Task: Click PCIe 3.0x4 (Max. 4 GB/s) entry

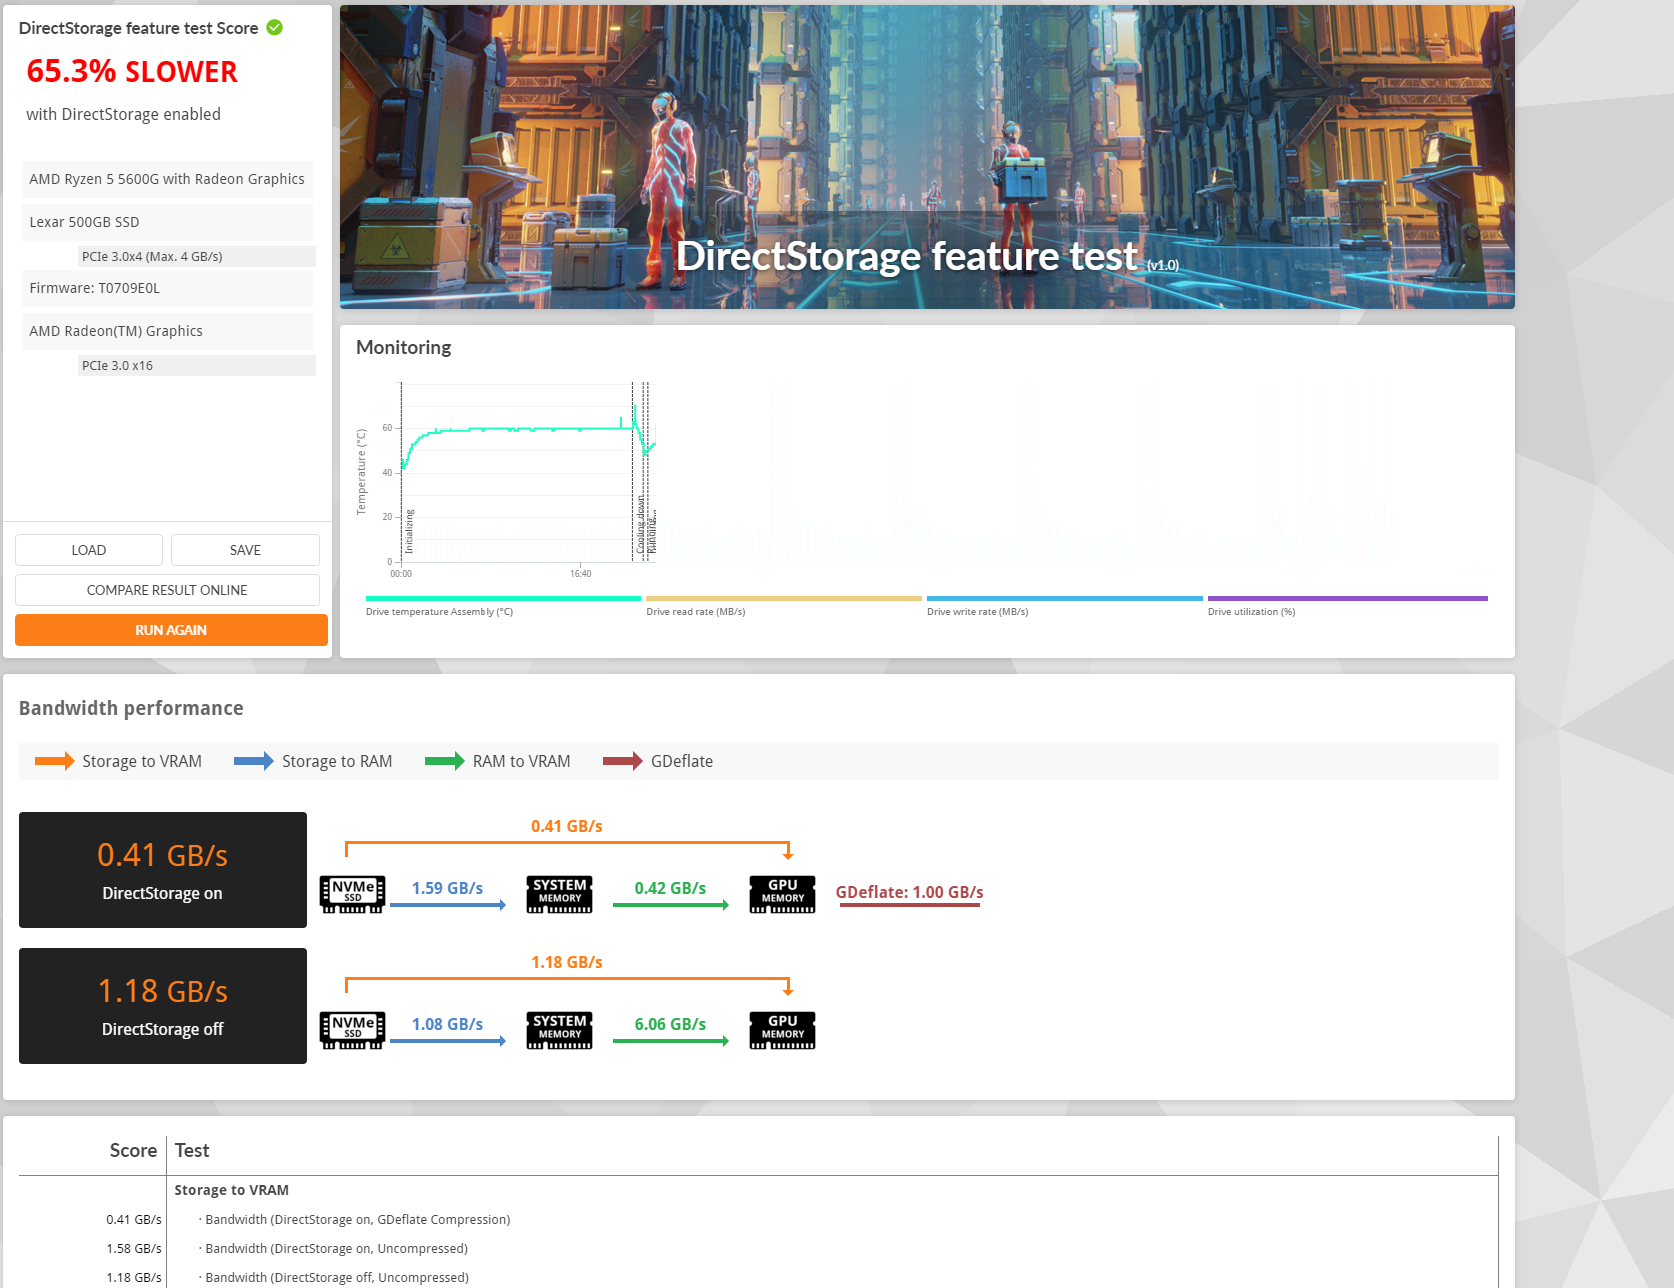Action: [197, 256]
